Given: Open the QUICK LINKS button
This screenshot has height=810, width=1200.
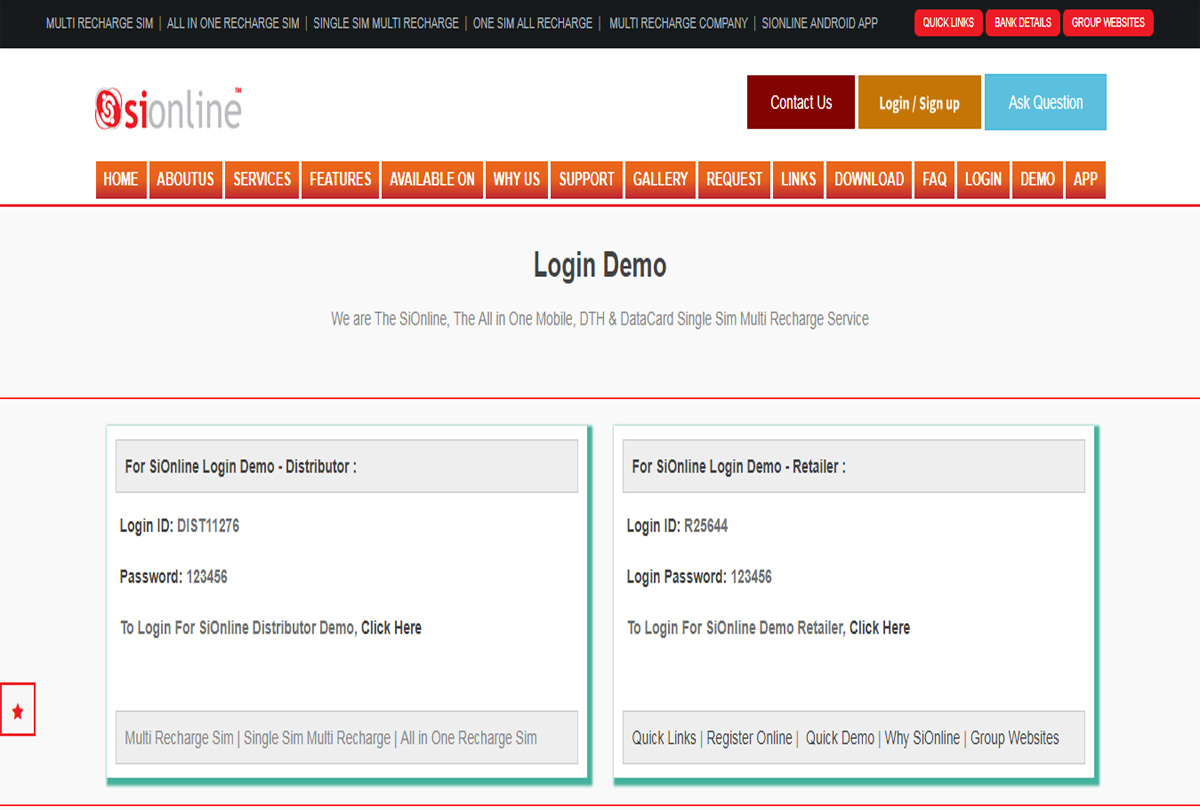Looking at the screenshot, I should (948, 23).
